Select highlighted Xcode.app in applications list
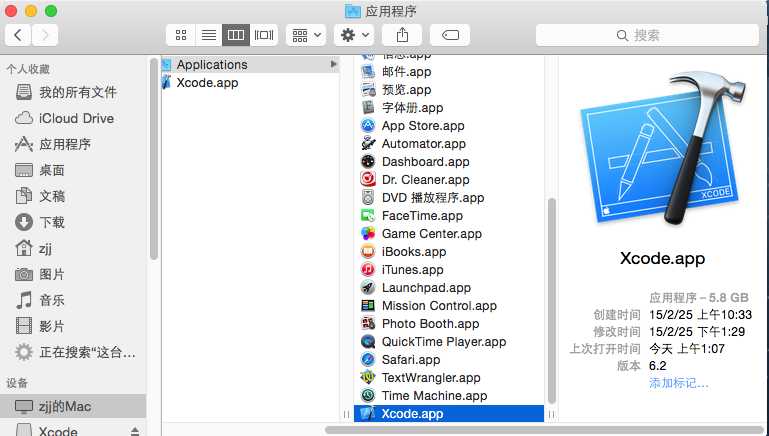This screenshot has width=769, height=436. point(449,413)
